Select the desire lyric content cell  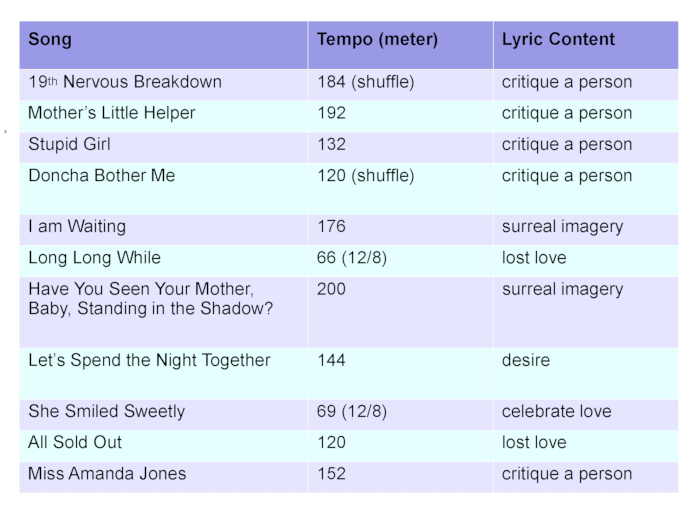click(x=586, y=373)
